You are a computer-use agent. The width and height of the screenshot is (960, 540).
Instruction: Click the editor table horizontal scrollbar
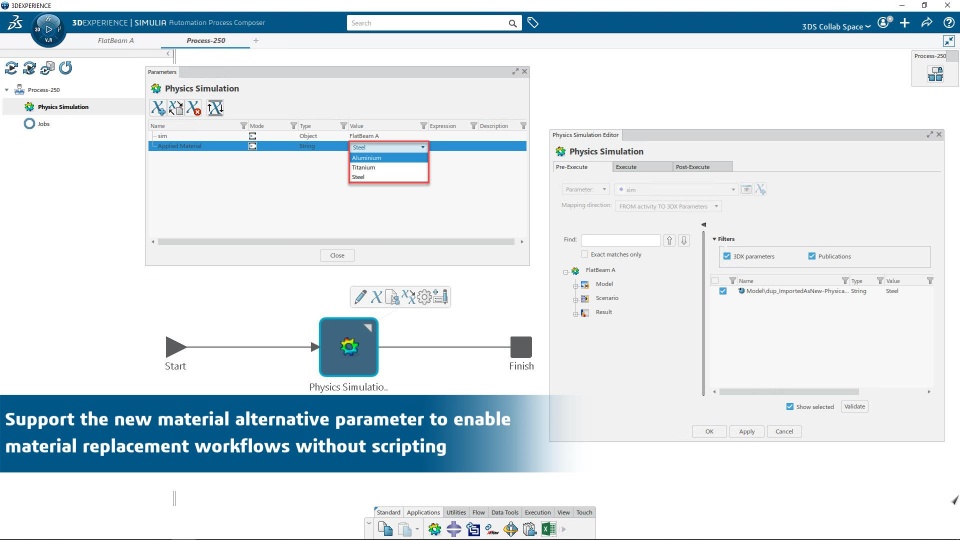tap(789, 391)
